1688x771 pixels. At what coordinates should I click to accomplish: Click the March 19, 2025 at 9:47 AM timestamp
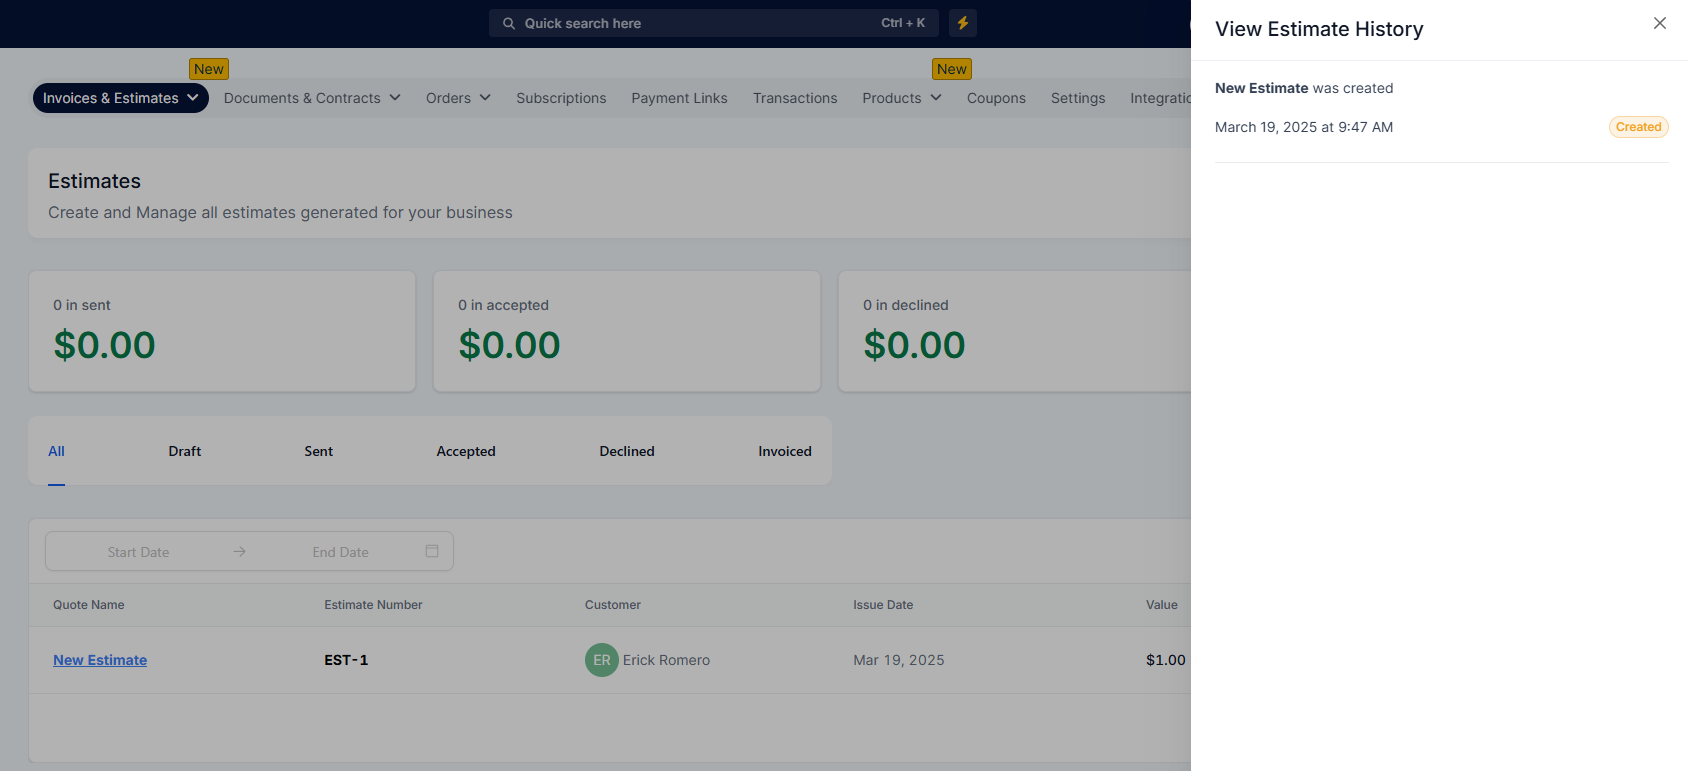click(x=1304, y=127)
